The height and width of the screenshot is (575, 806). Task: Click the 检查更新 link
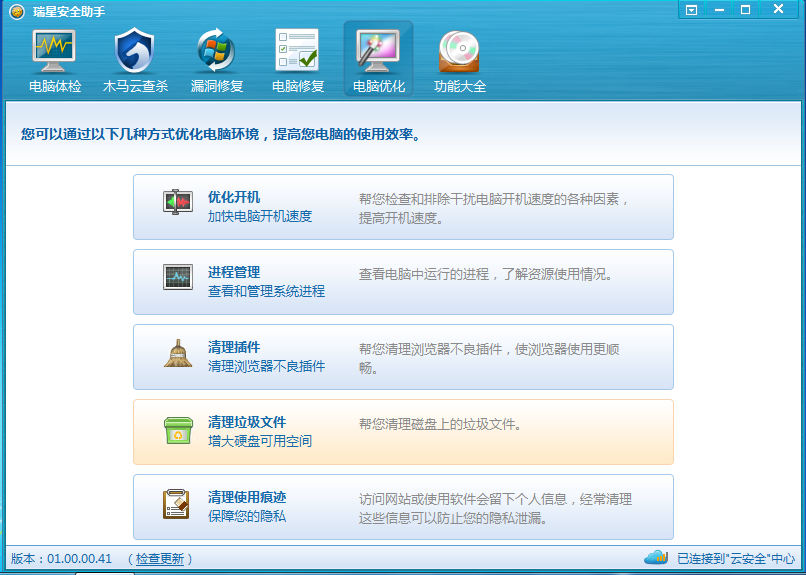(x=160, y=559)
